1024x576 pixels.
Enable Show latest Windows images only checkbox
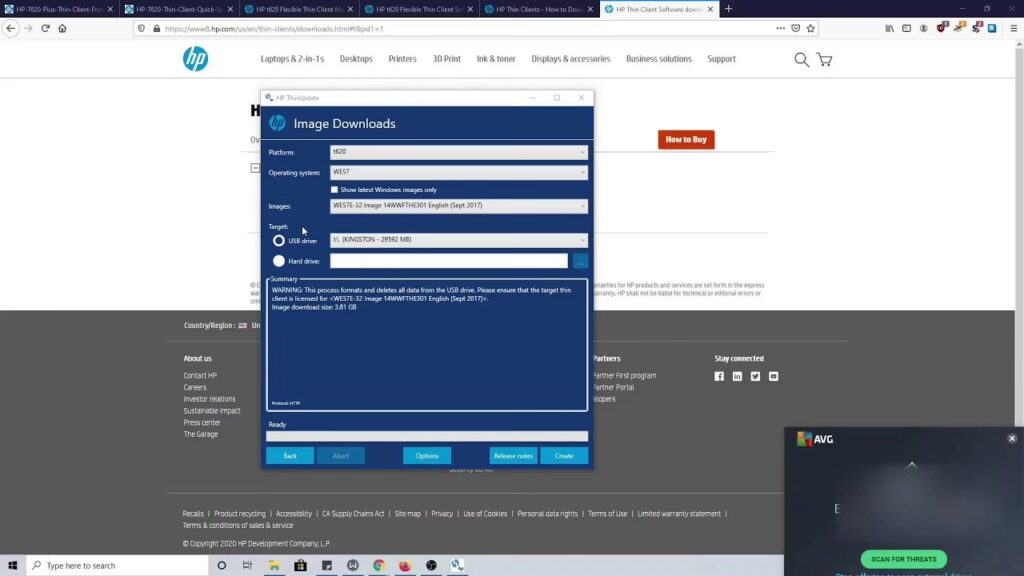pos(334,189)
